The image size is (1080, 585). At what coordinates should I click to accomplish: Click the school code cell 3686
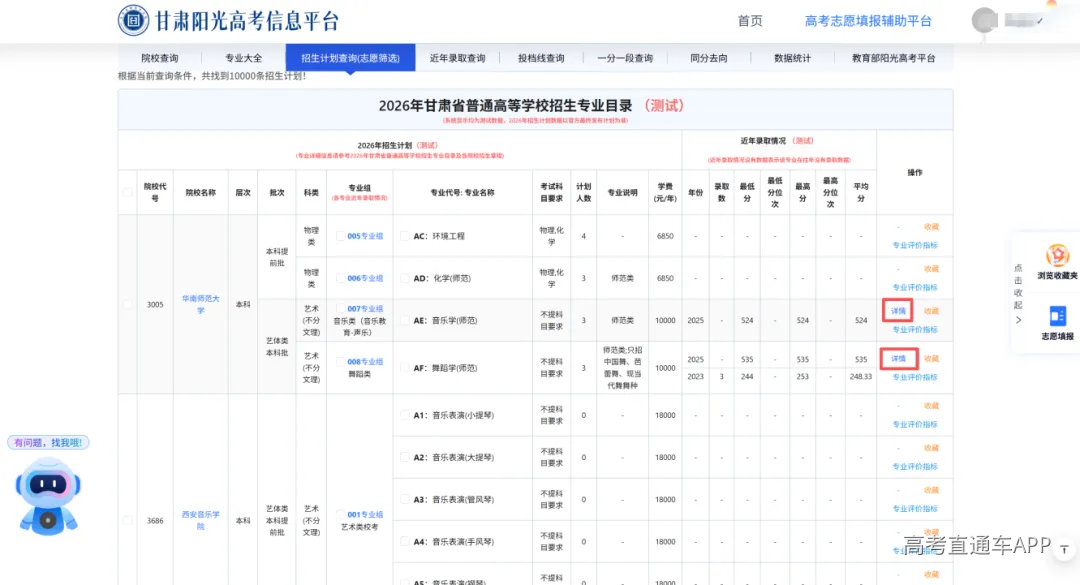[x=155, y=520]
